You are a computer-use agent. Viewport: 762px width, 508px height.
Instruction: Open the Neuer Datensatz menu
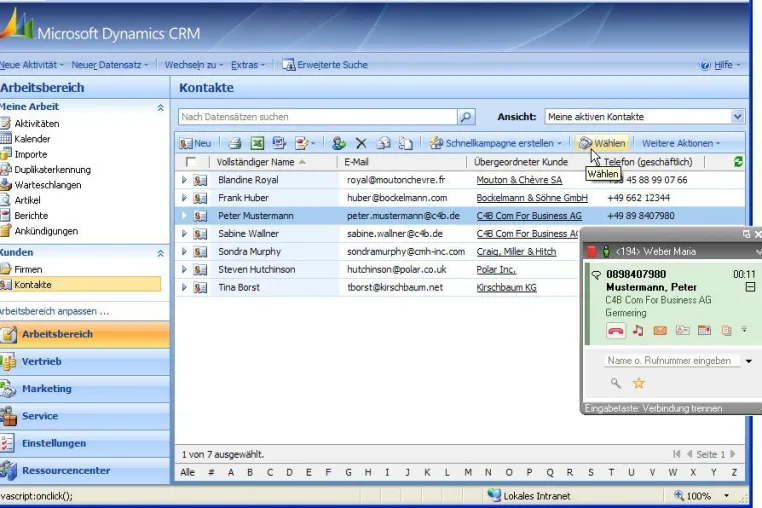[x=110, y=65]
